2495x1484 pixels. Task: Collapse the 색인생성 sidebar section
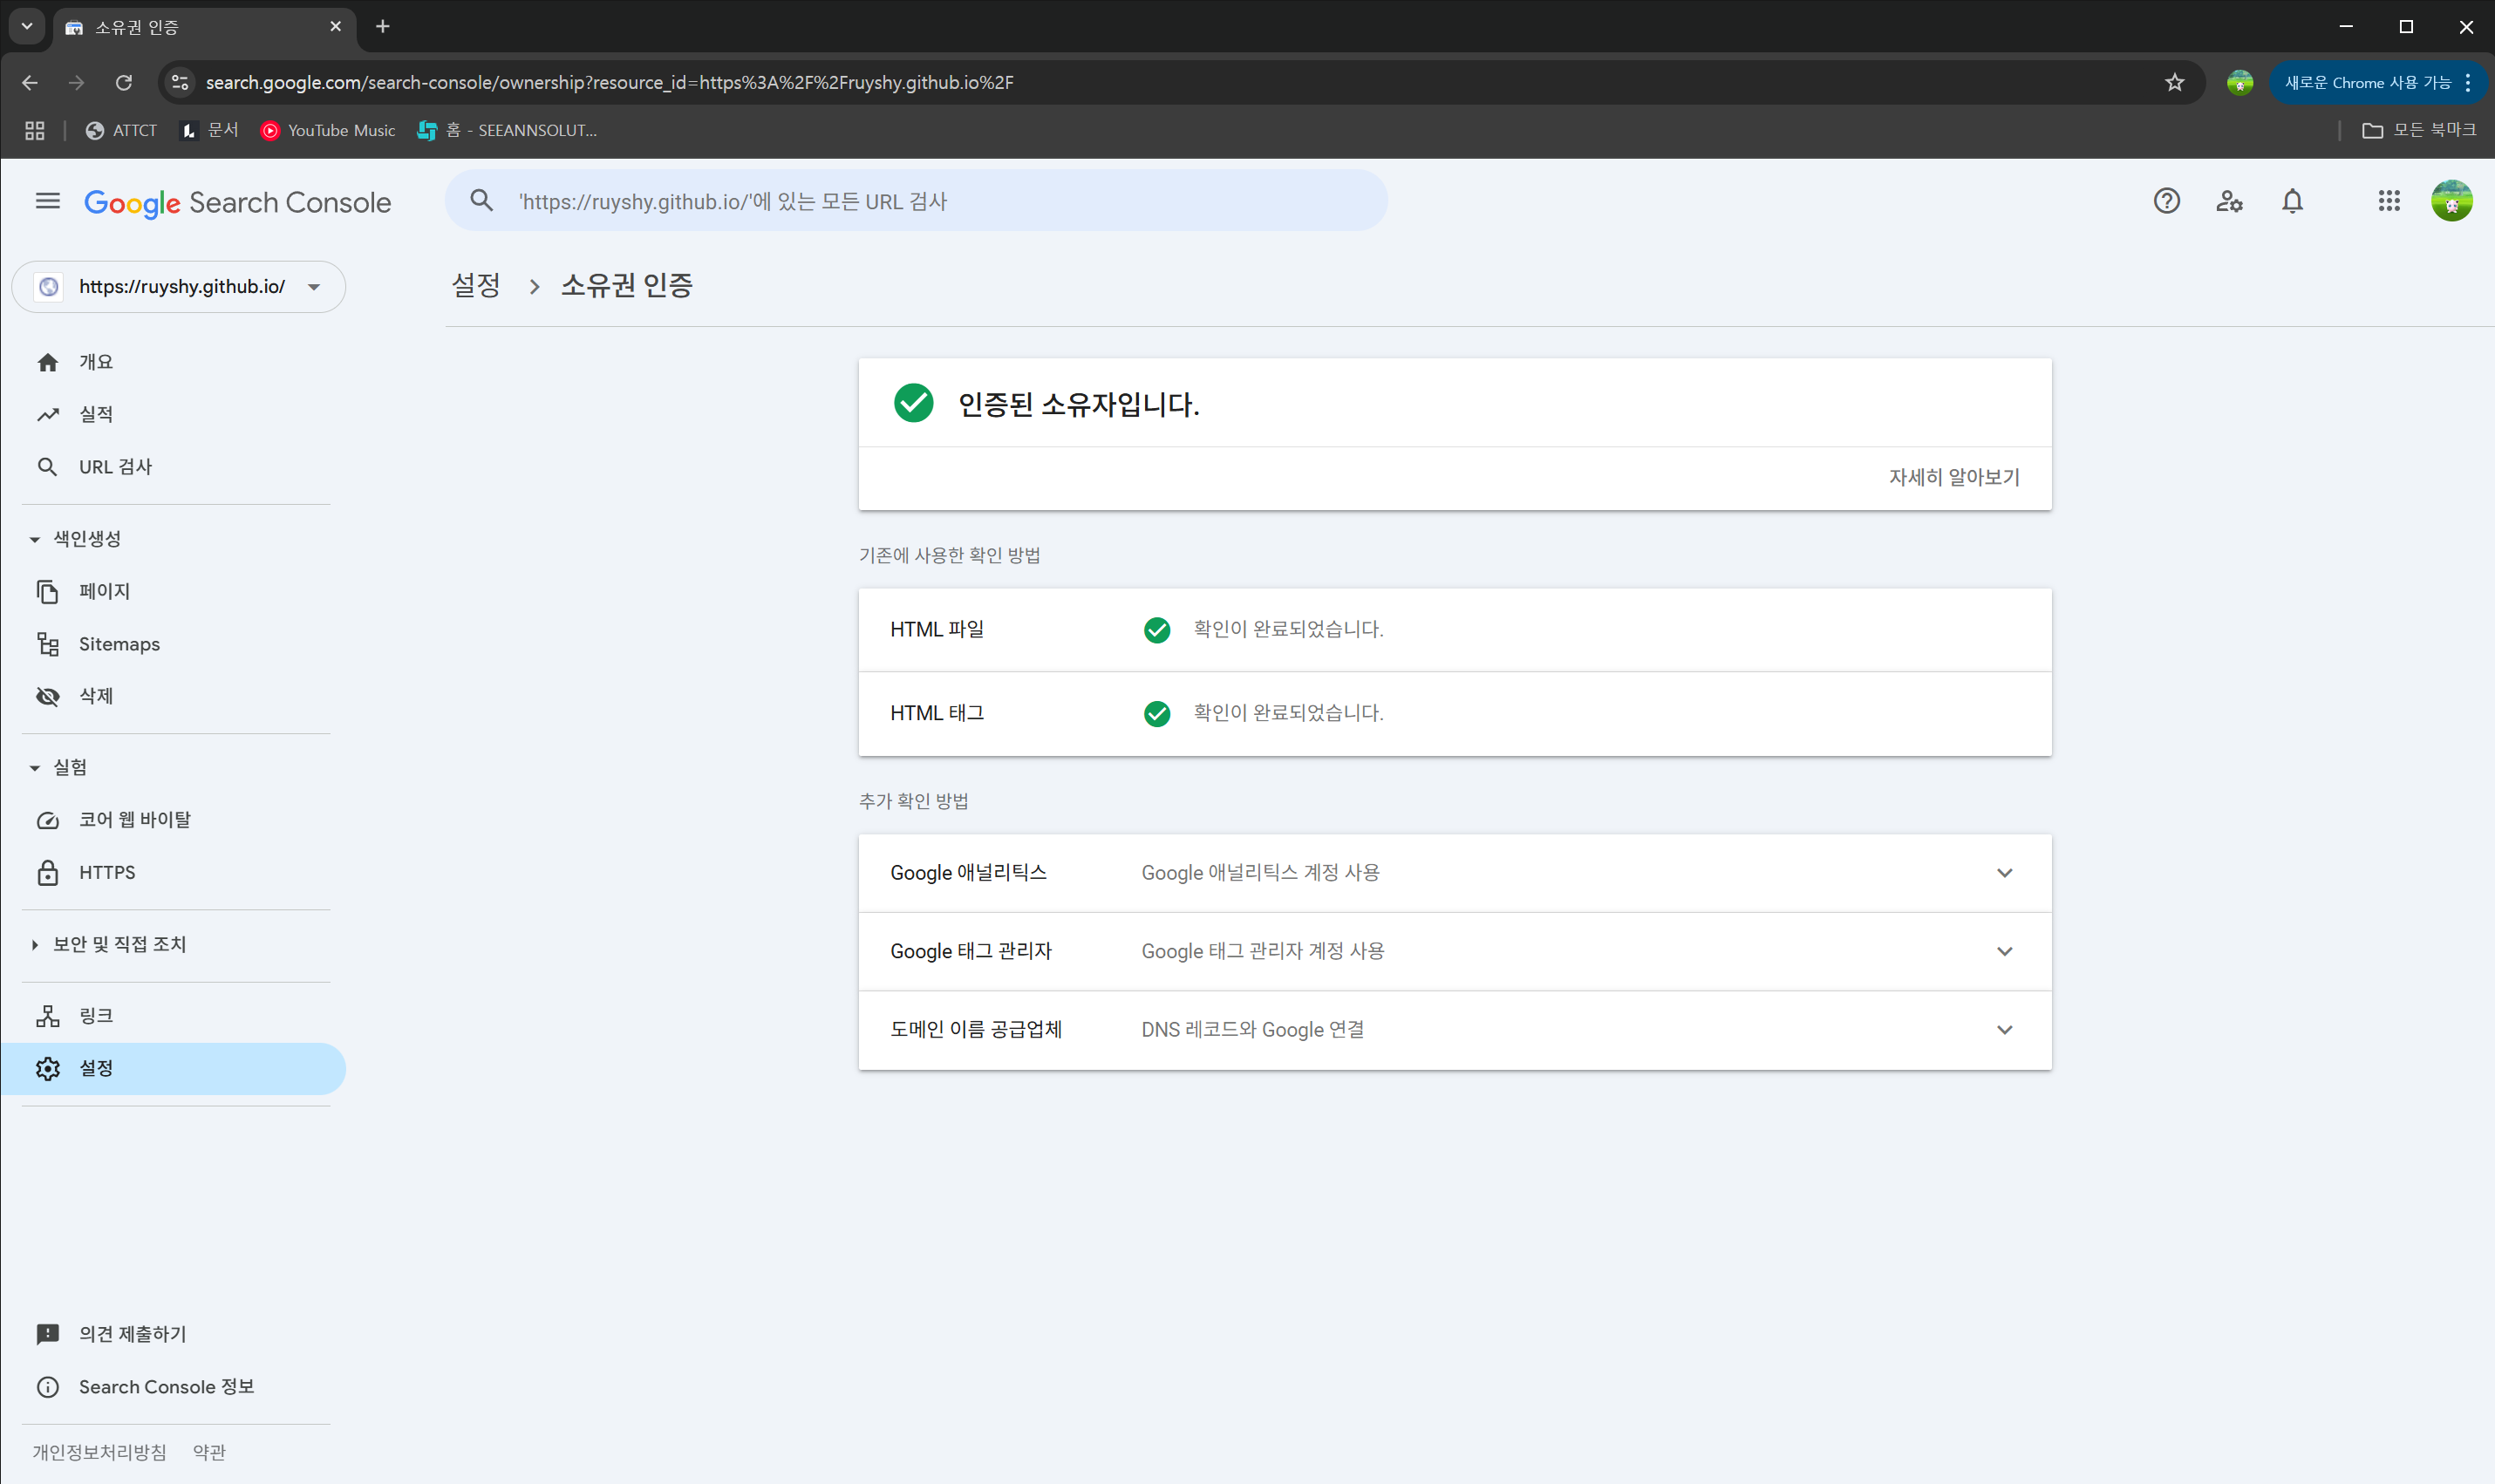[35, 539]
